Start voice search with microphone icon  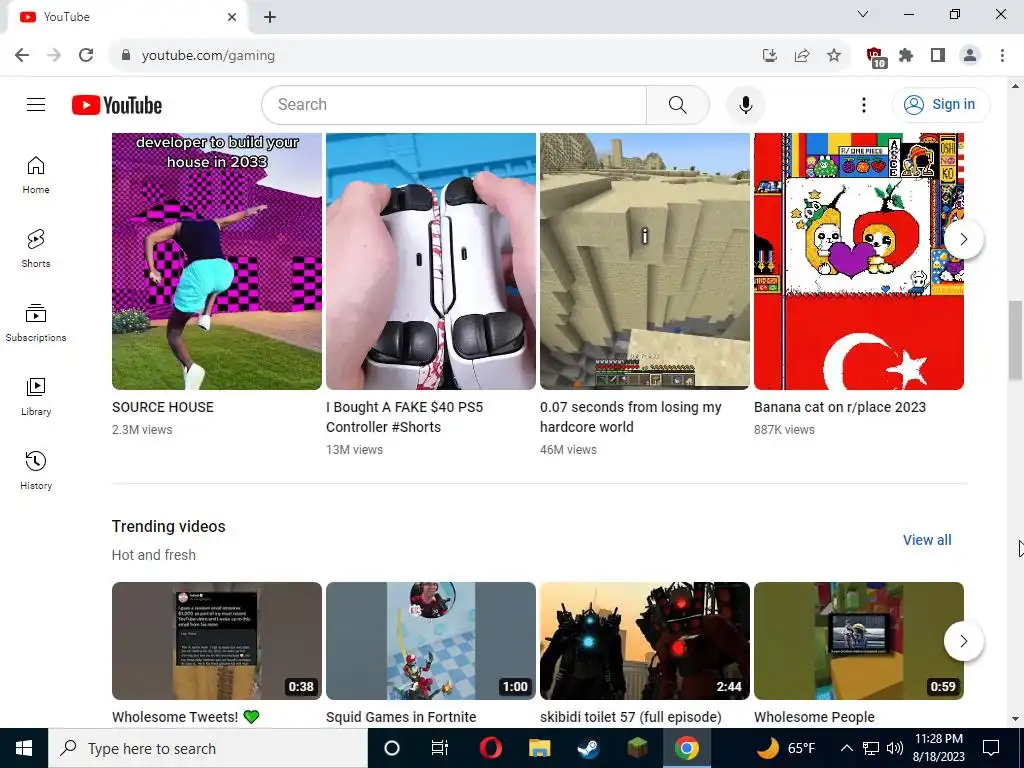coord(745,104)
